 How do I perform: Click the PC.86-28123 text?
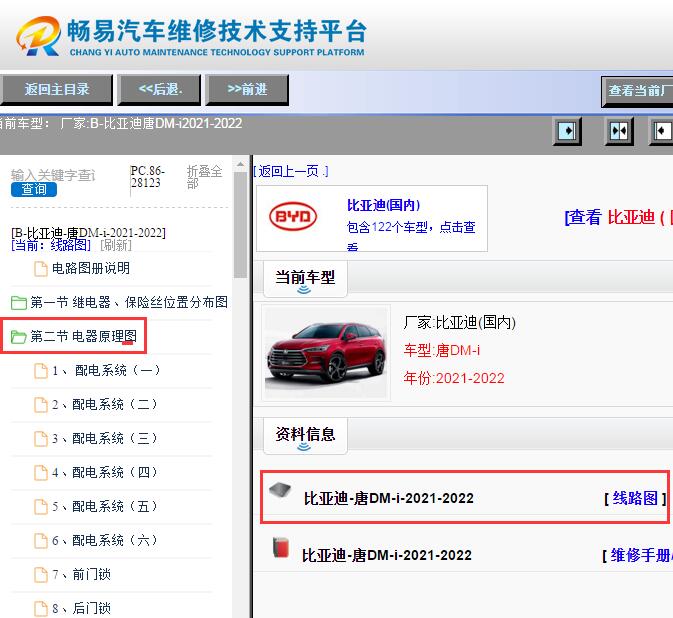click(x=148, y=177)
